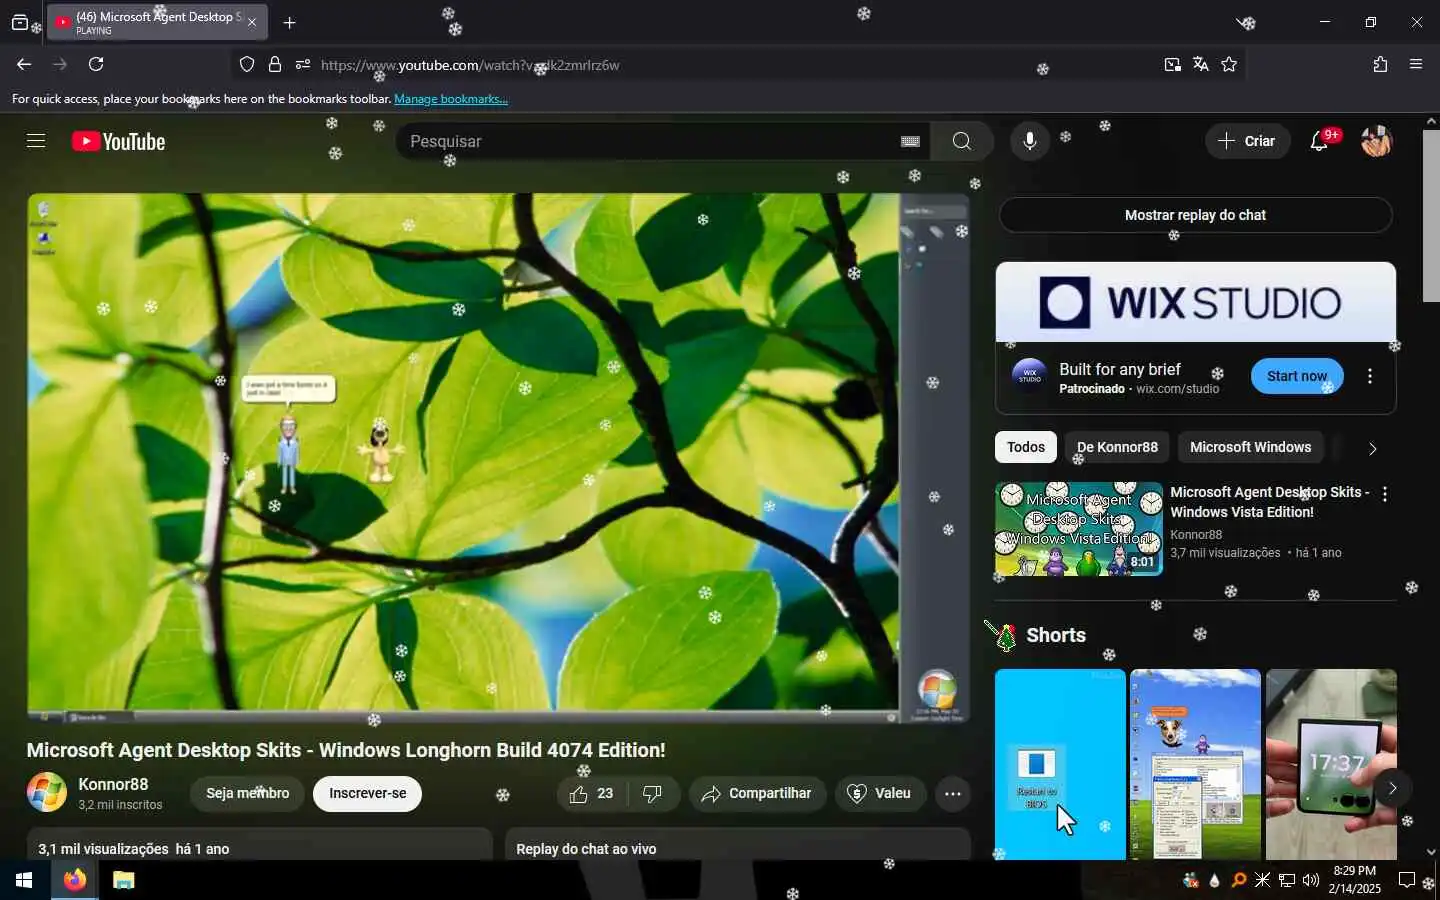1440x900 pixels.
Task: Click Firefox in the taskbar
Action: pos(75,880)
